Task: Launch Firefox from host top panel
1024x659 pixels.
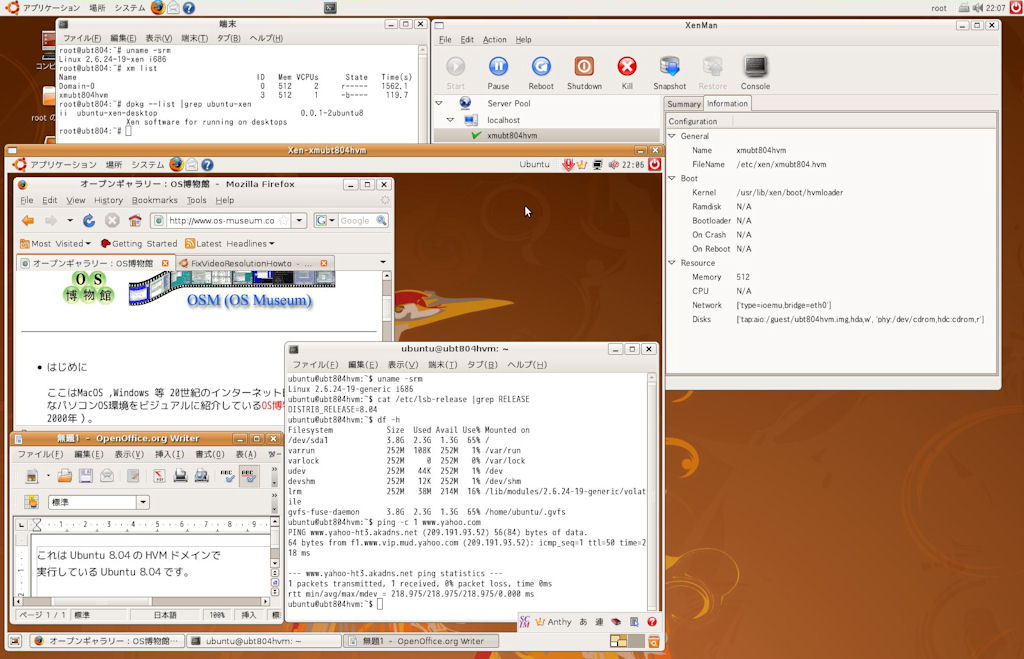Action: pos(157,8)
